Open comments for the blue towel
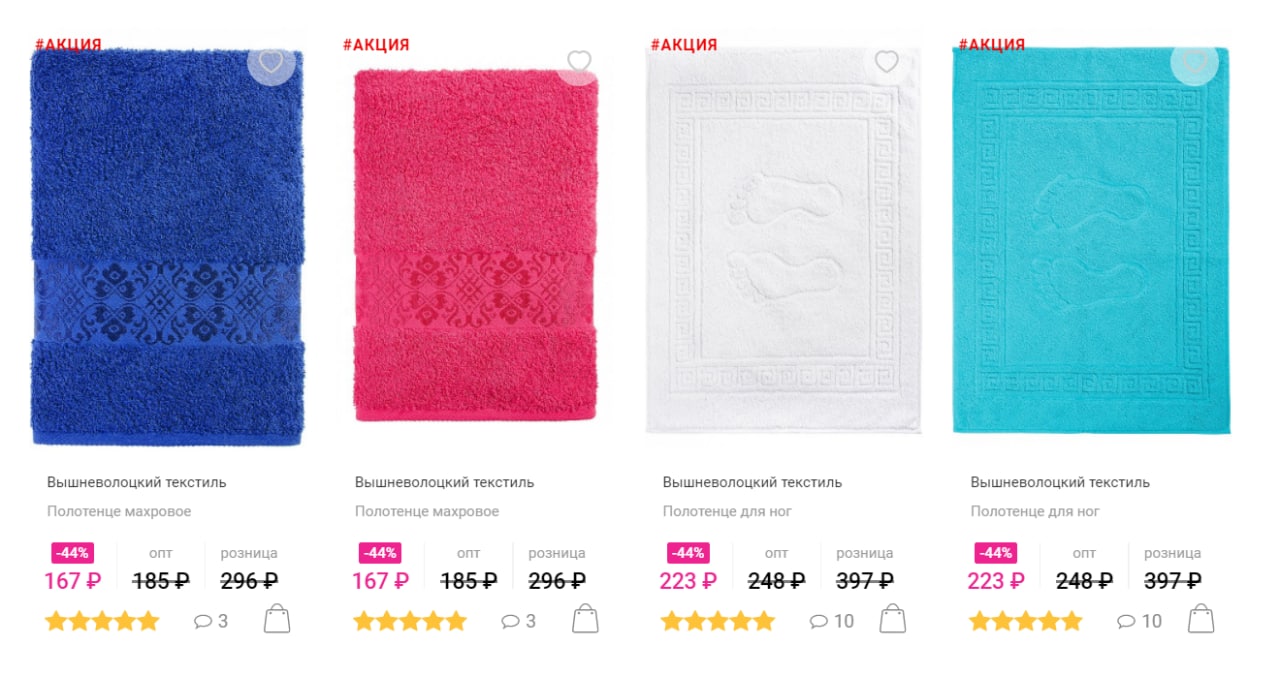This screenshot has height=676, width=1280. click(211, 621)
